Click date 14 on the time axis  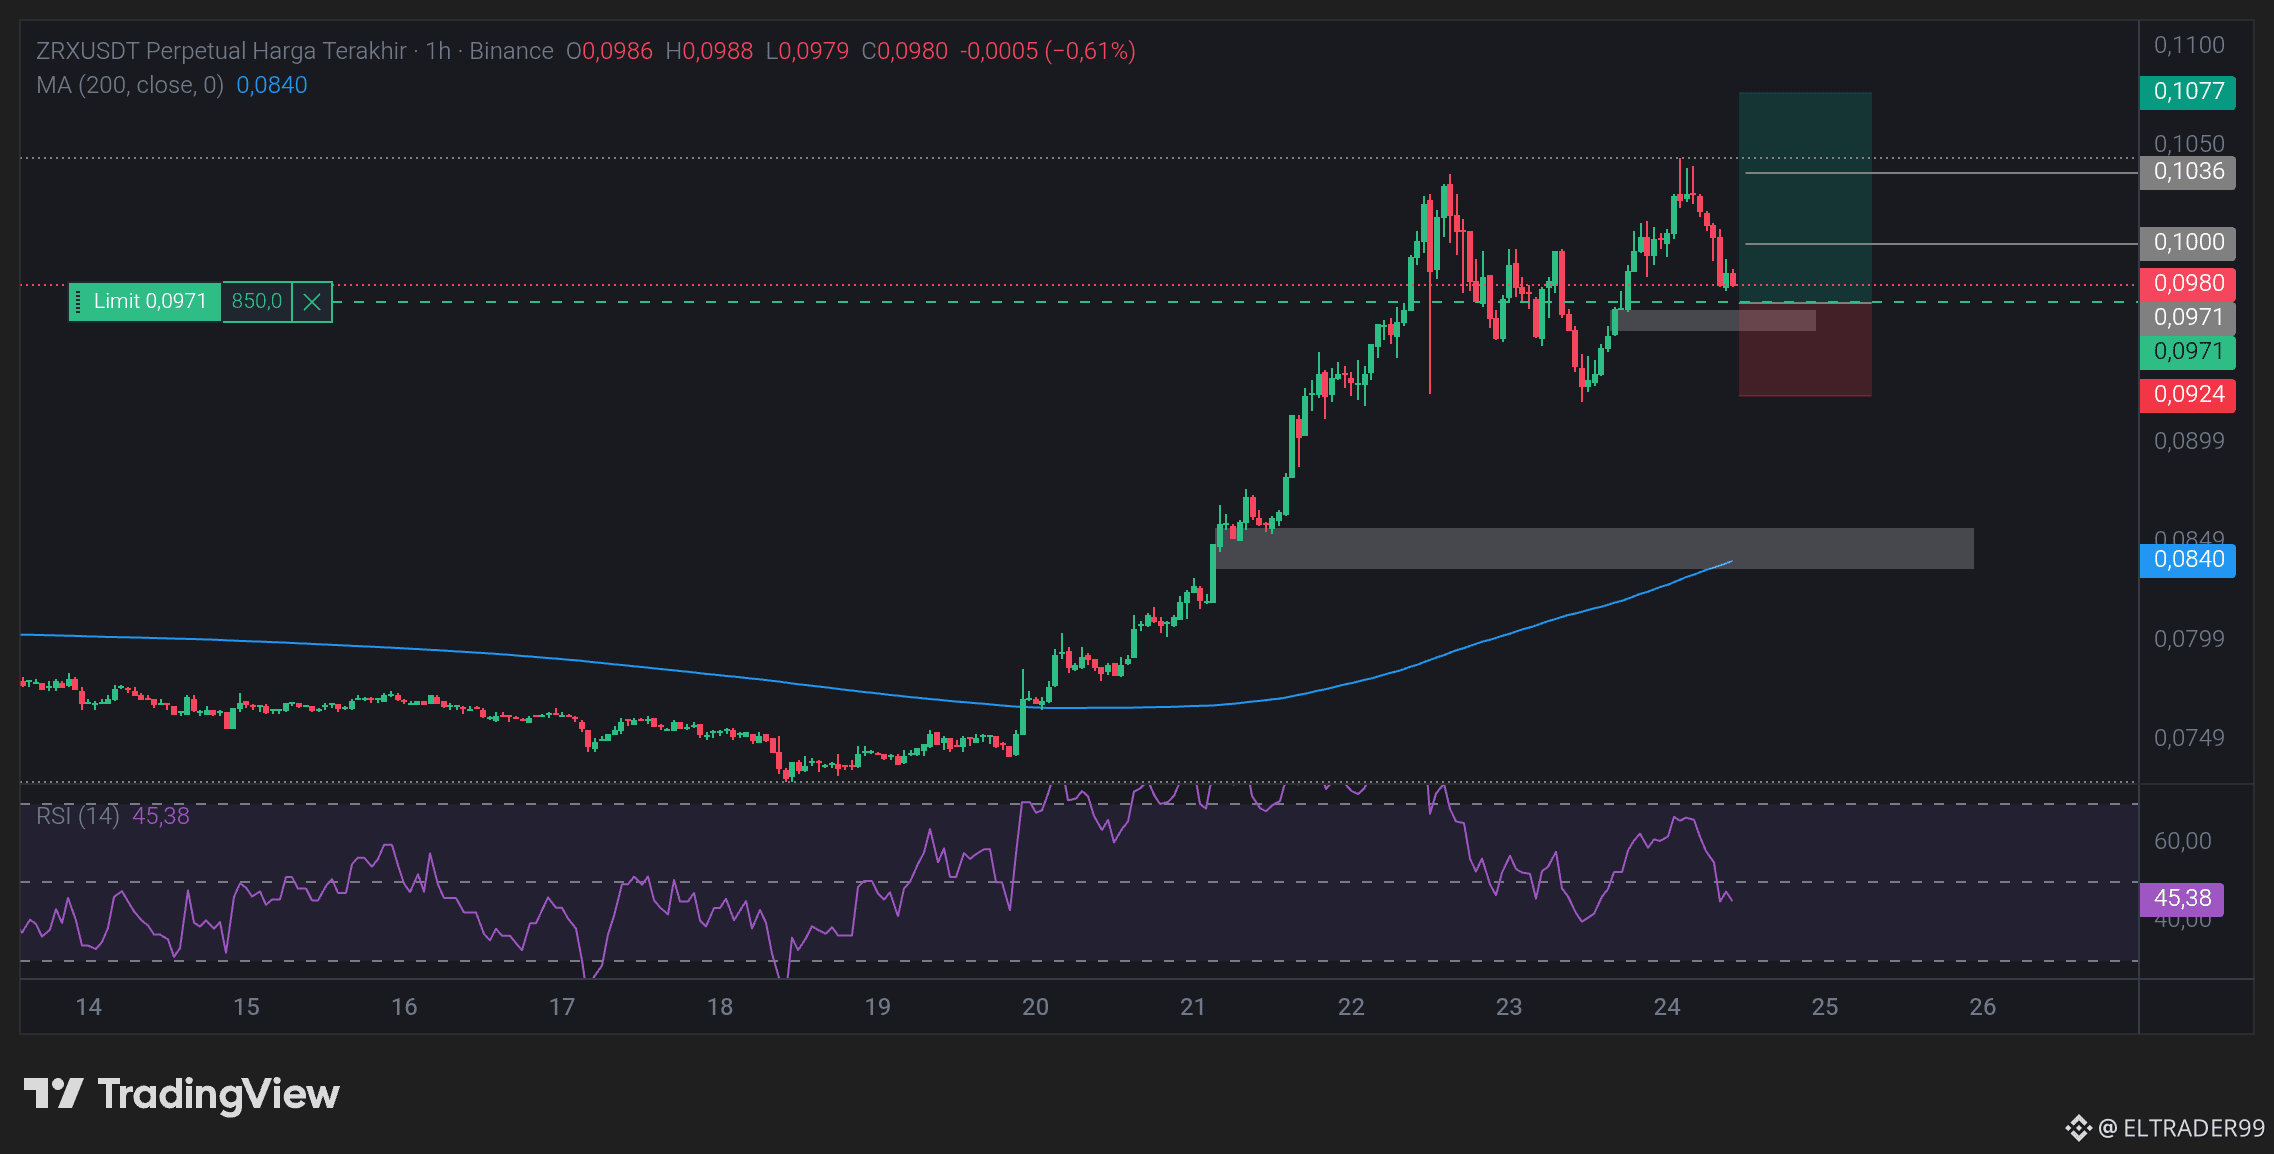coord(89,1007)
